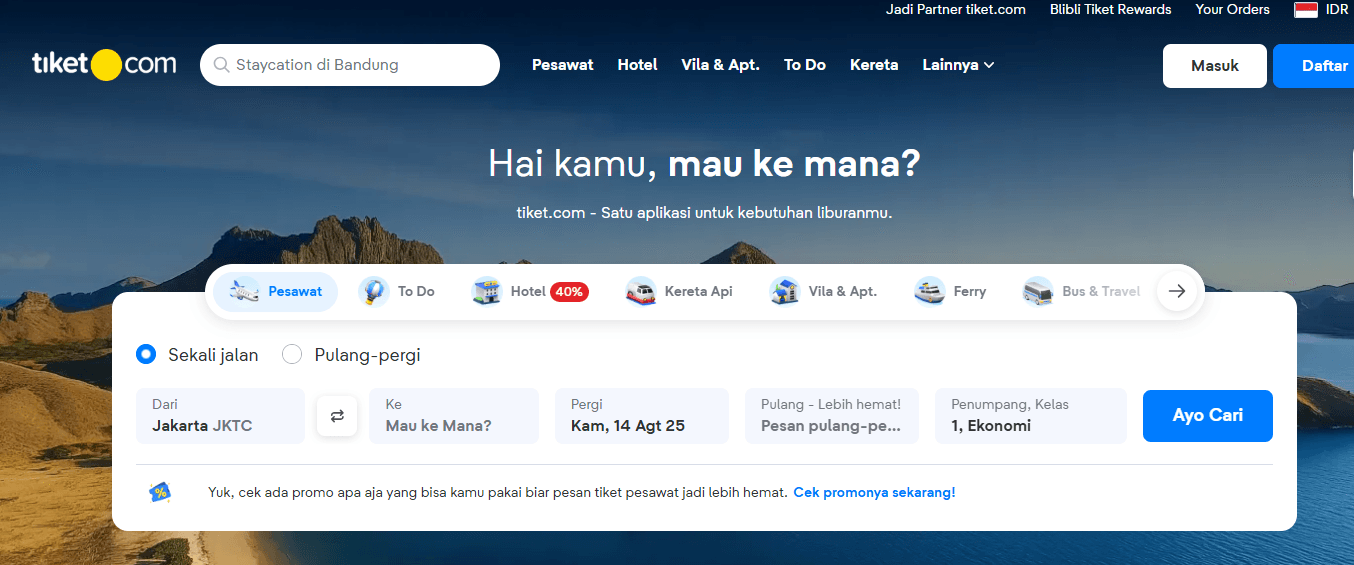Click the Staycation di Bandung search box

[350, 65]
